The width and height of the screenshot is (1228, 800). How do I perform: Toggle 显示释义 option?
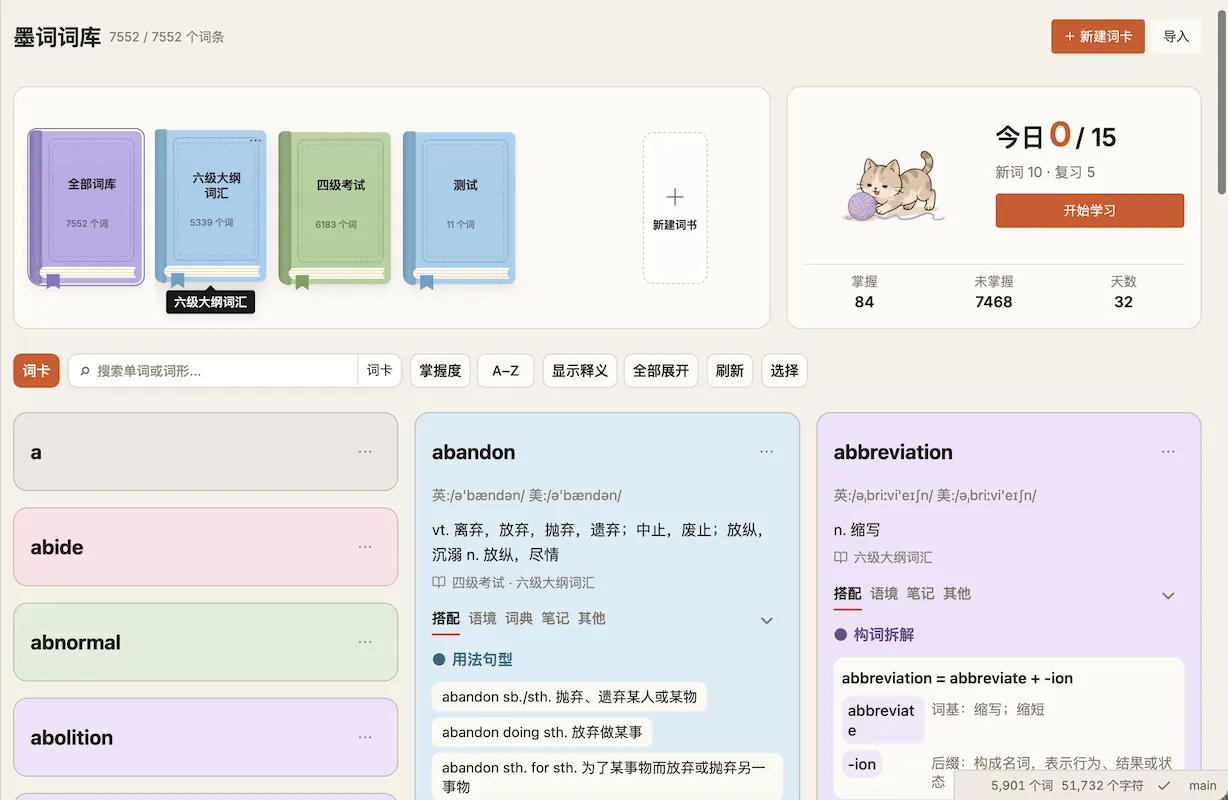(580, 370)
